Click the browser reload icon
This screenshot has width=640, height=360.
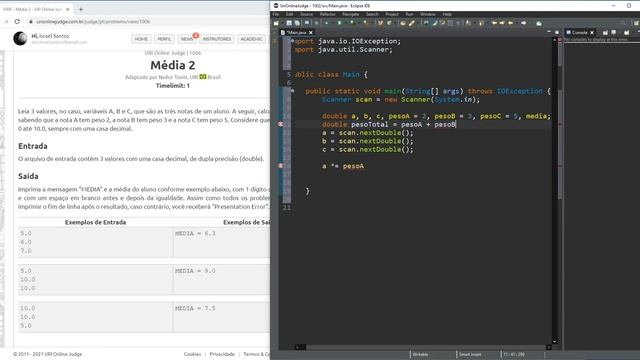(x=17, y=22)
